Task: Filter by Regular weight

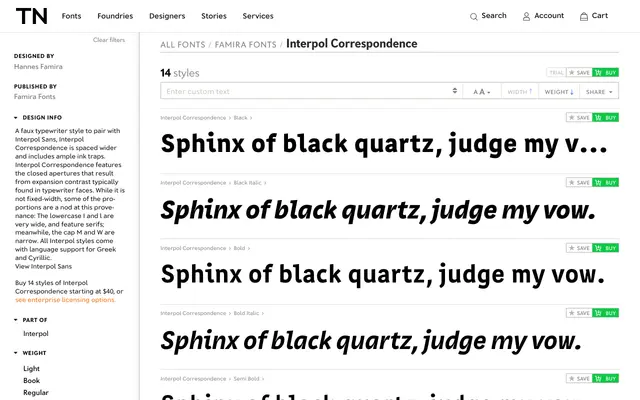Action: (36, 392)
